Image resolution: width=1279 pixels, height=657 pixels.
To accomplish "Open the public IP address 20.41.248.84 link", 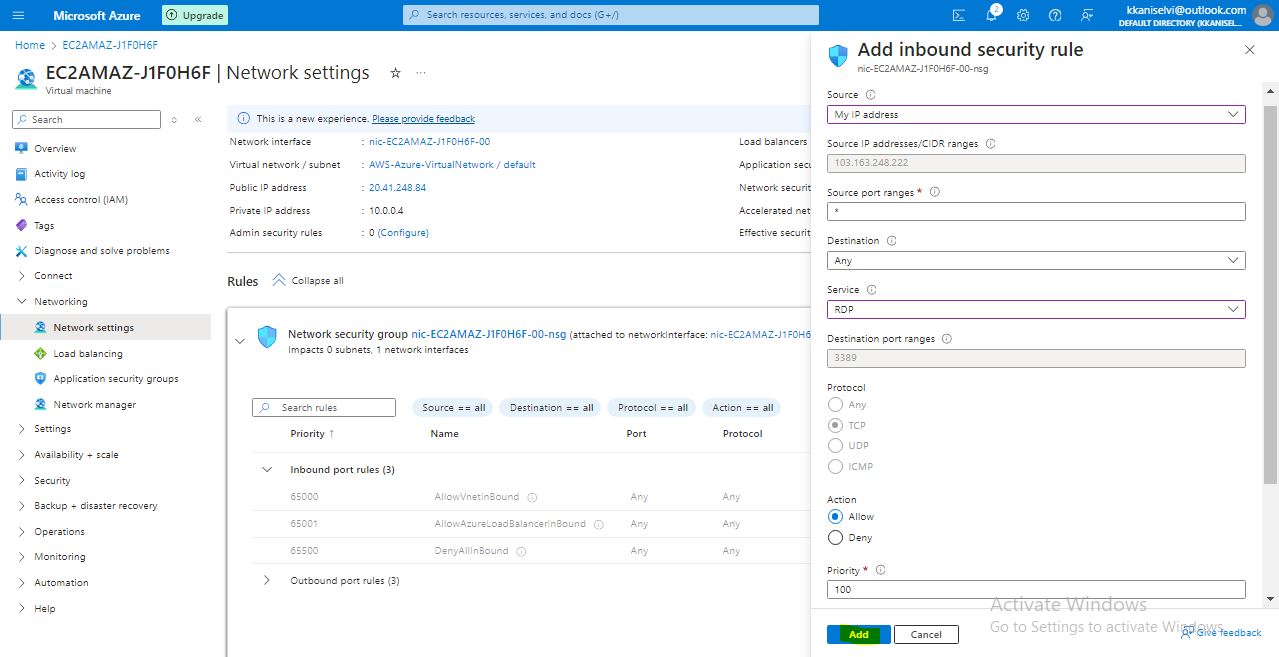I will click(x=397, y=188).
